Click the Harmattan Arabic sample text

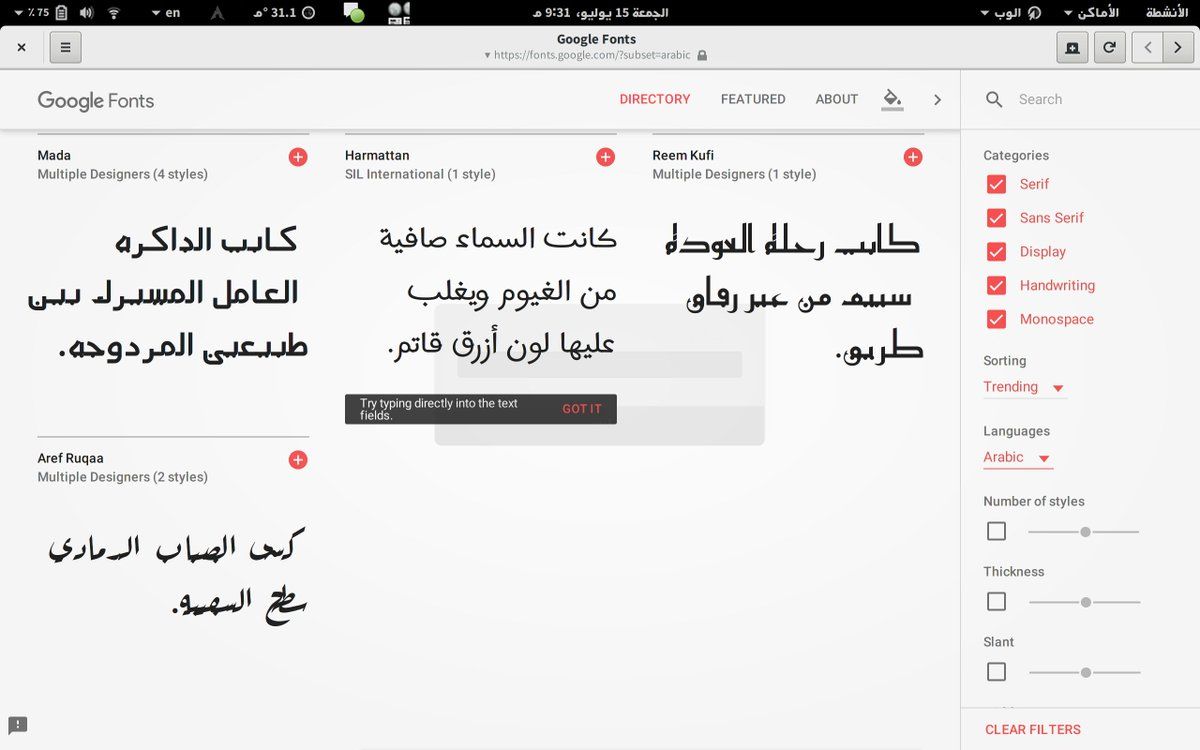[x=501, y=292]
